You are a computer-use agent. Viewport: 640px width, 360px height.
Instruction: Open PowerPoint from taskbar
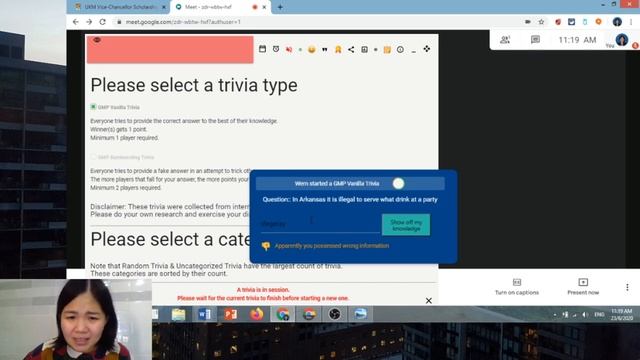231,314
